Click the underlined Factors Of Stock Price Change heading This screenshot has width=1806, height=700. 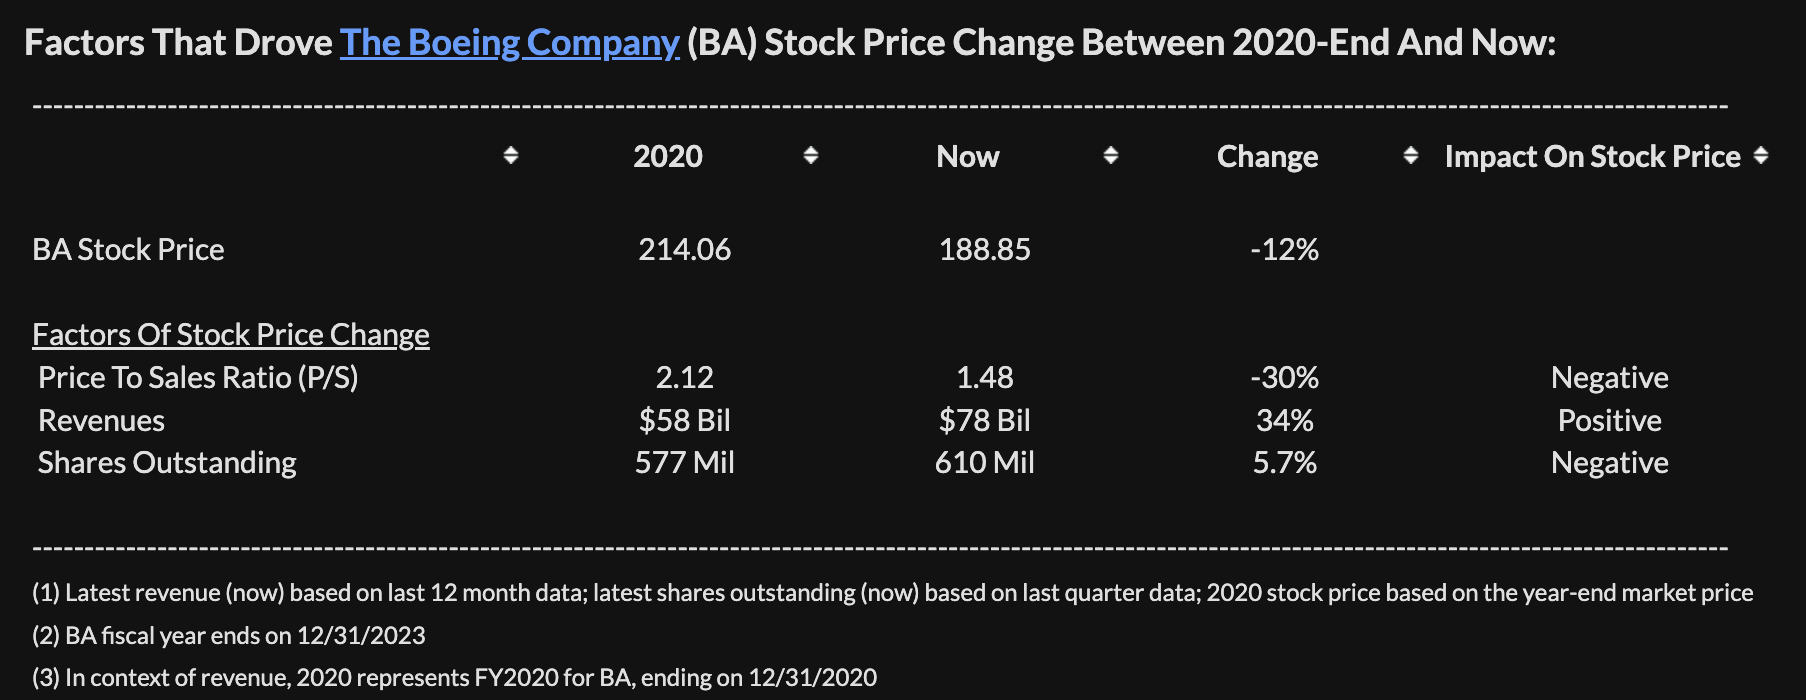pos(230,335)
